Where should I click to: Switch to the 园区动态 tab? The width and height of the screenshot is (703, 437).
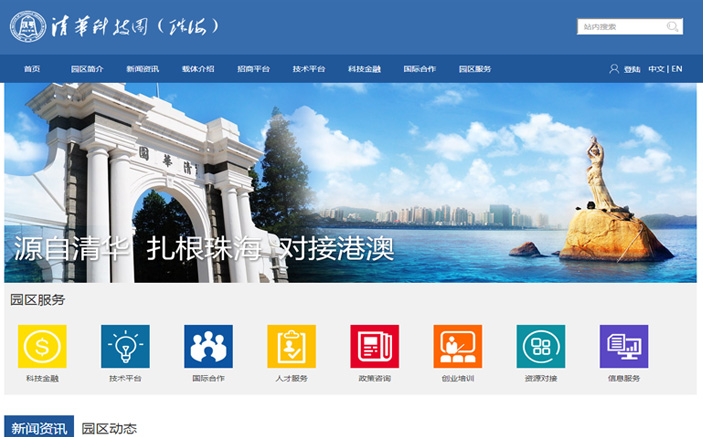pos(109,428)
